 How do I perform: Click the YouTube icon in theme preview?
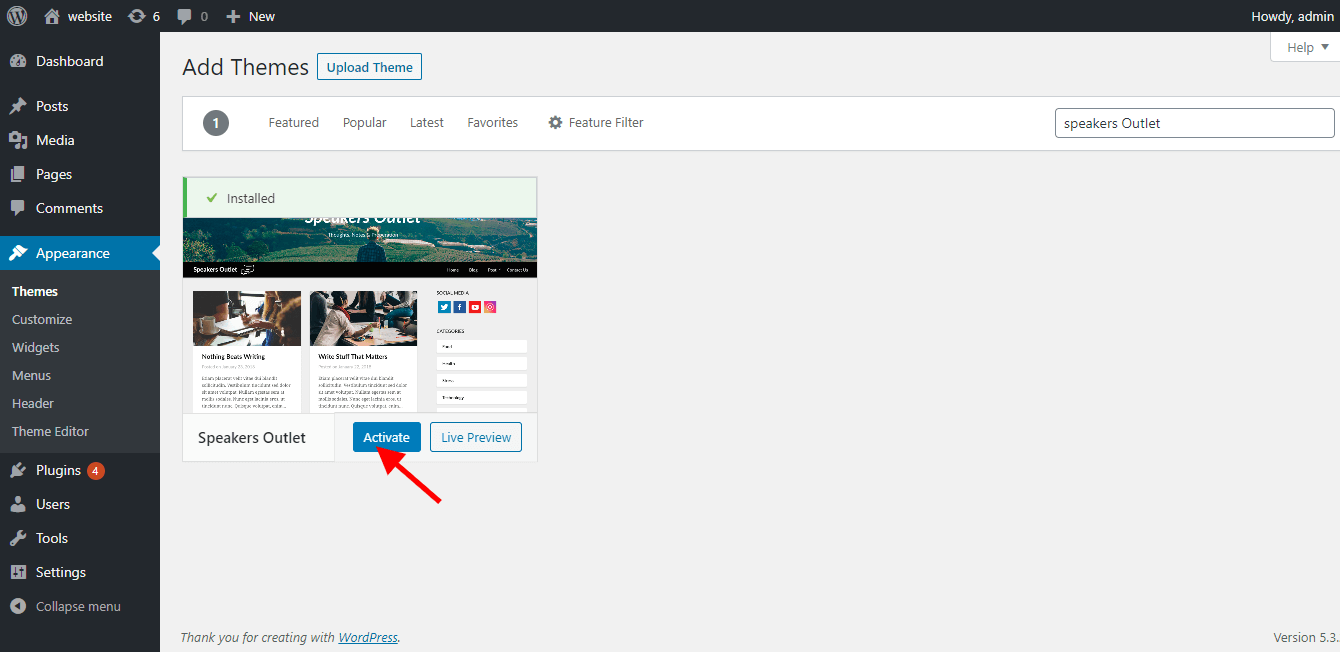point(475,307)
